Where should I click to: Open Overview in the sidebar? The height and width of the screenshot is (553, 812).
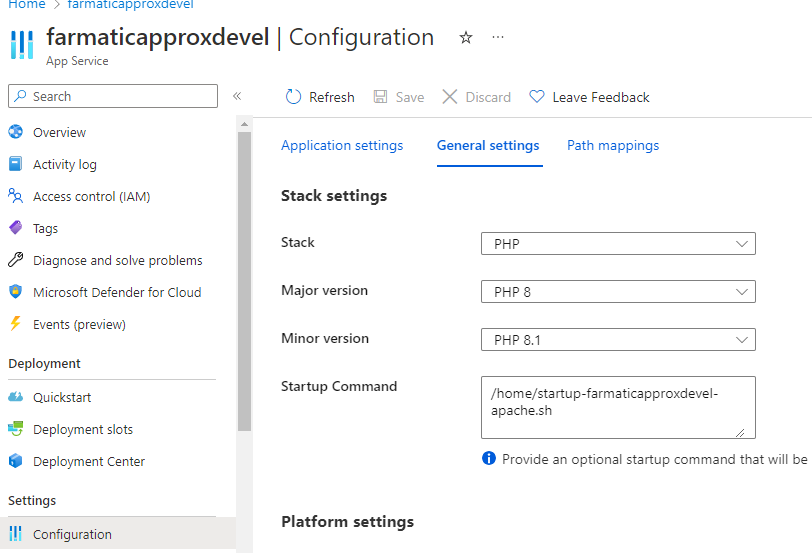(60, 133)
